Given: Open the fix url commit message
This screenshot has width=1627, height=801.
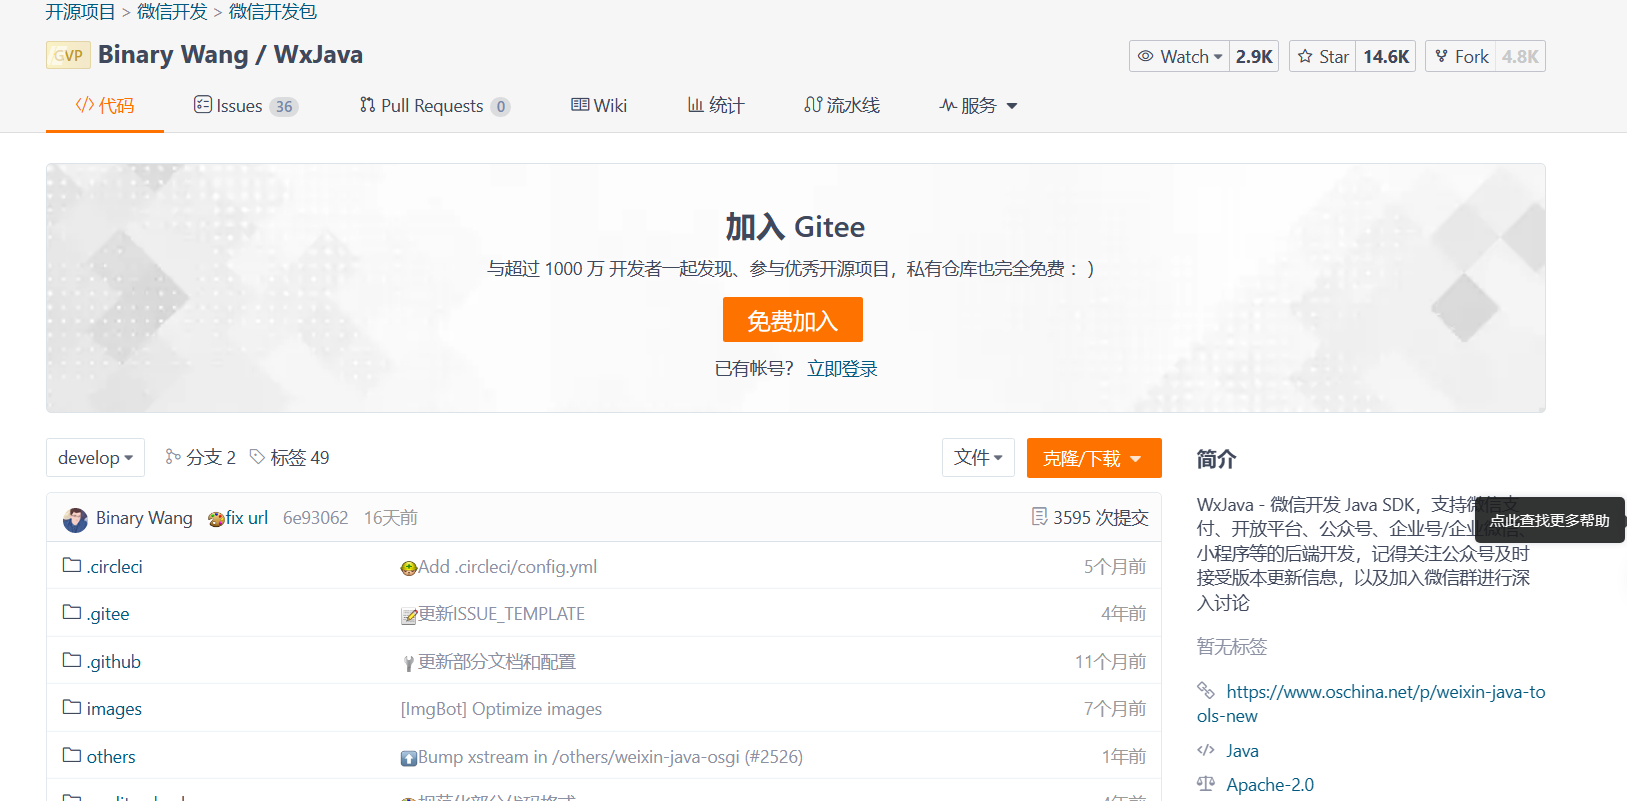Looking at the screenshot, I should pyautogui.click(x=238, y=518).
